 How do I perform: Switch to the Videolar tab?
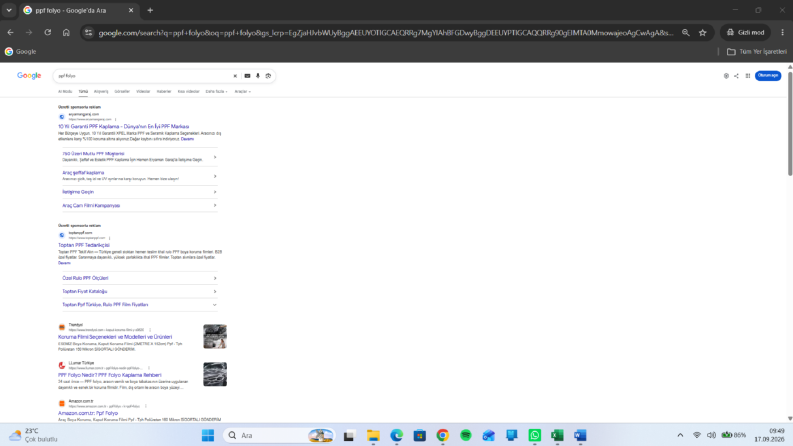click(x=143, y=92)
